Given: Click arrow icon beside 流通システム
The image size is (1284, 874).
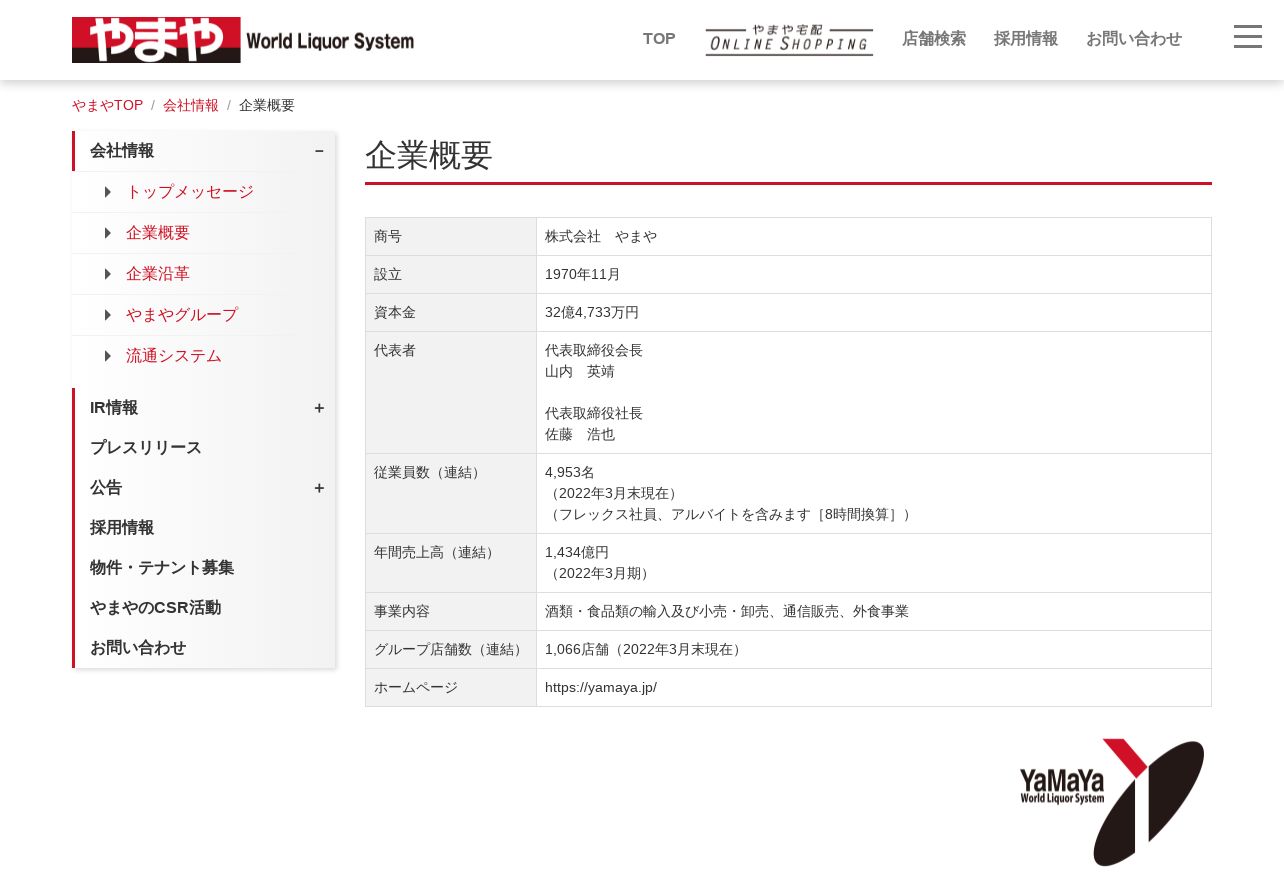Looking at the screenshot, I should 108,356.
